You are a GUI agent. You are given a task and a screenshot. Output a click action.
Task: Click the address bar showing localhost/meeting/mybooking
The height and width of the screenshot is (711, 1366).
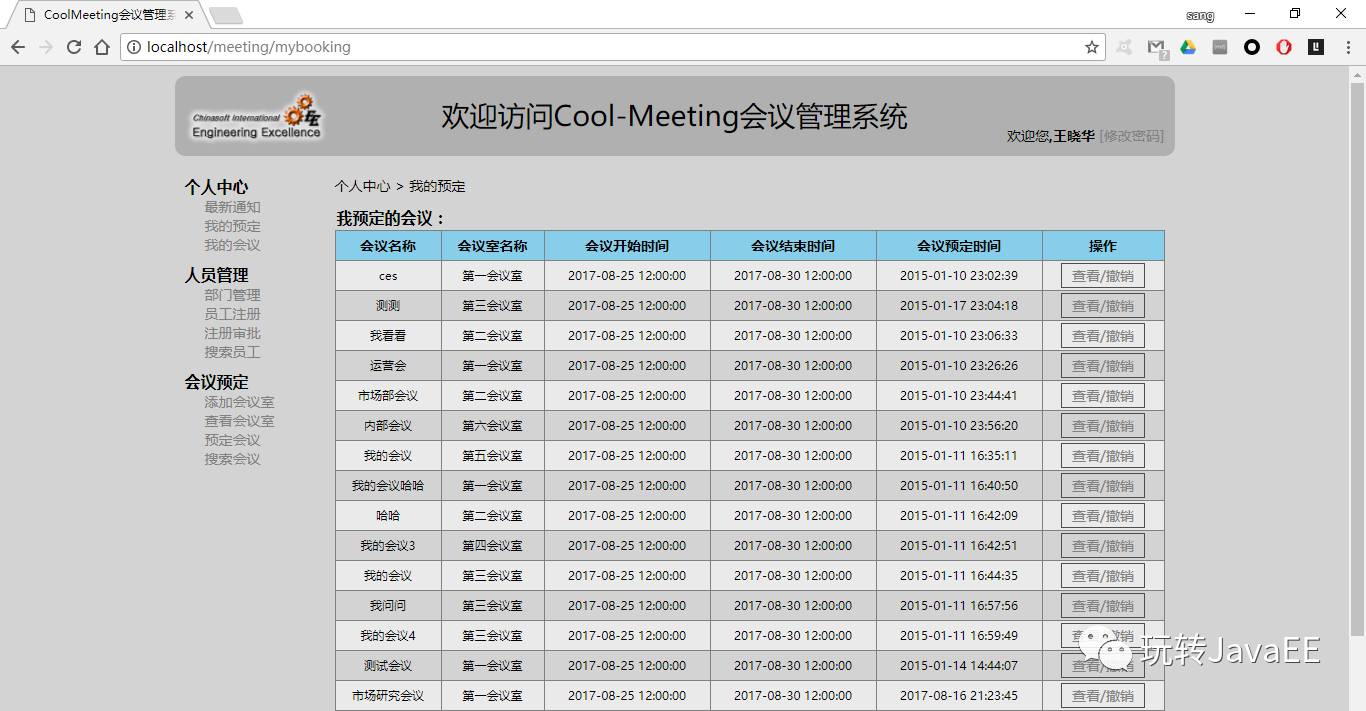[600, 47]
